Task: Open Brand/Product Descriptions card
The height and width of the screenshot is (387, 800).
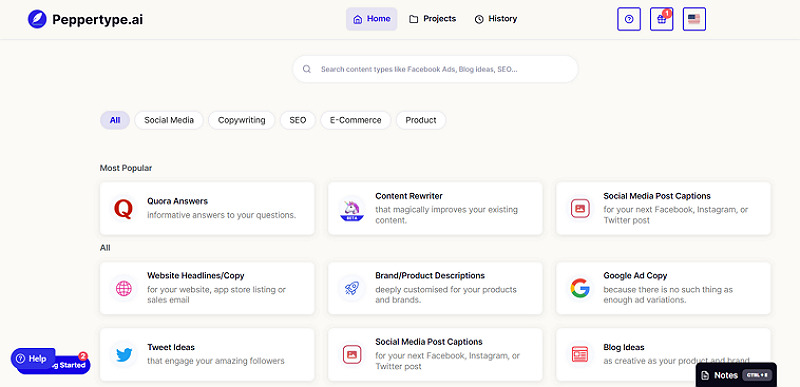Action: (435, 289)
